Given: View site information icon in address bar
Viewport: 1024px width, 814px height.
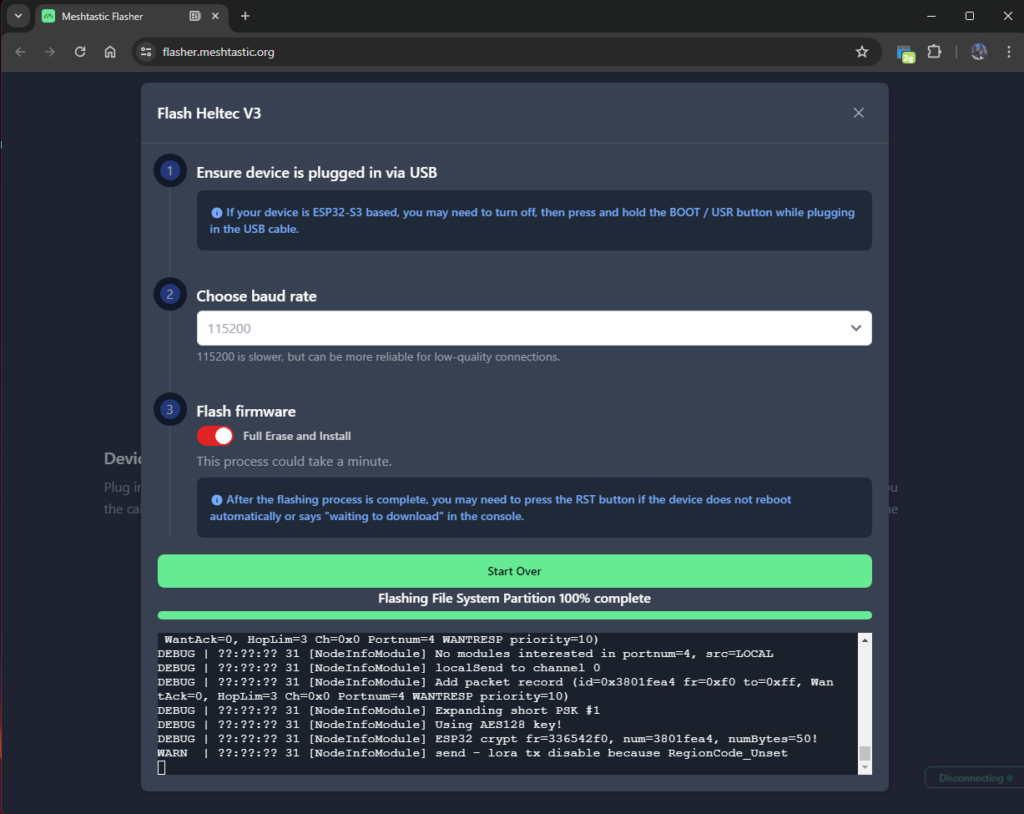Looking at the screenshot, I should click(146, 52).
